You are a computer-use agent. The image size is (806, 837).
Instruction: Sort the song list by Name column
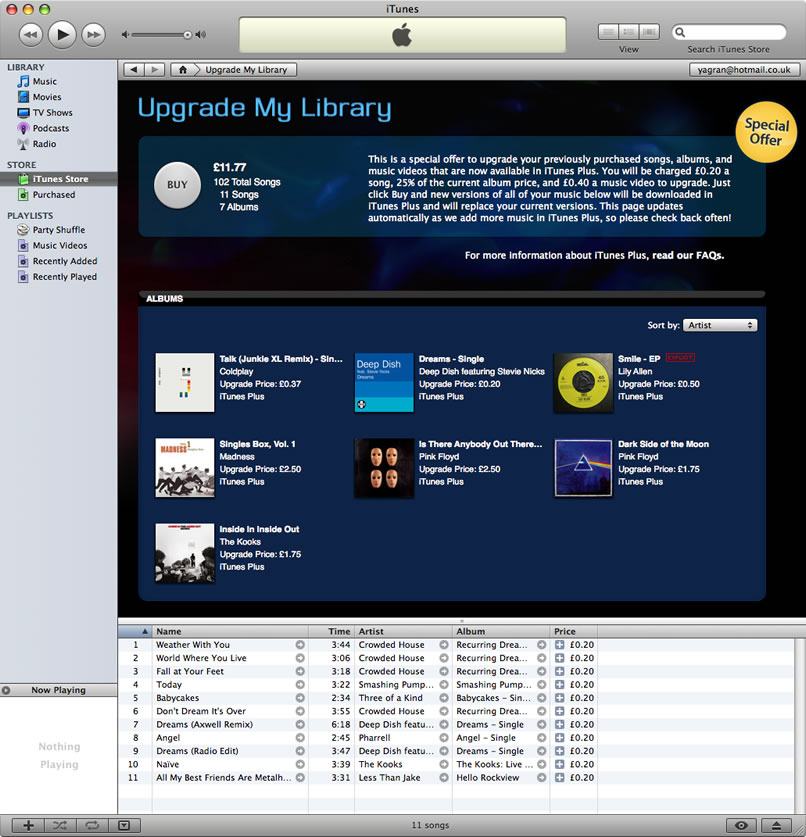[230, 631]
